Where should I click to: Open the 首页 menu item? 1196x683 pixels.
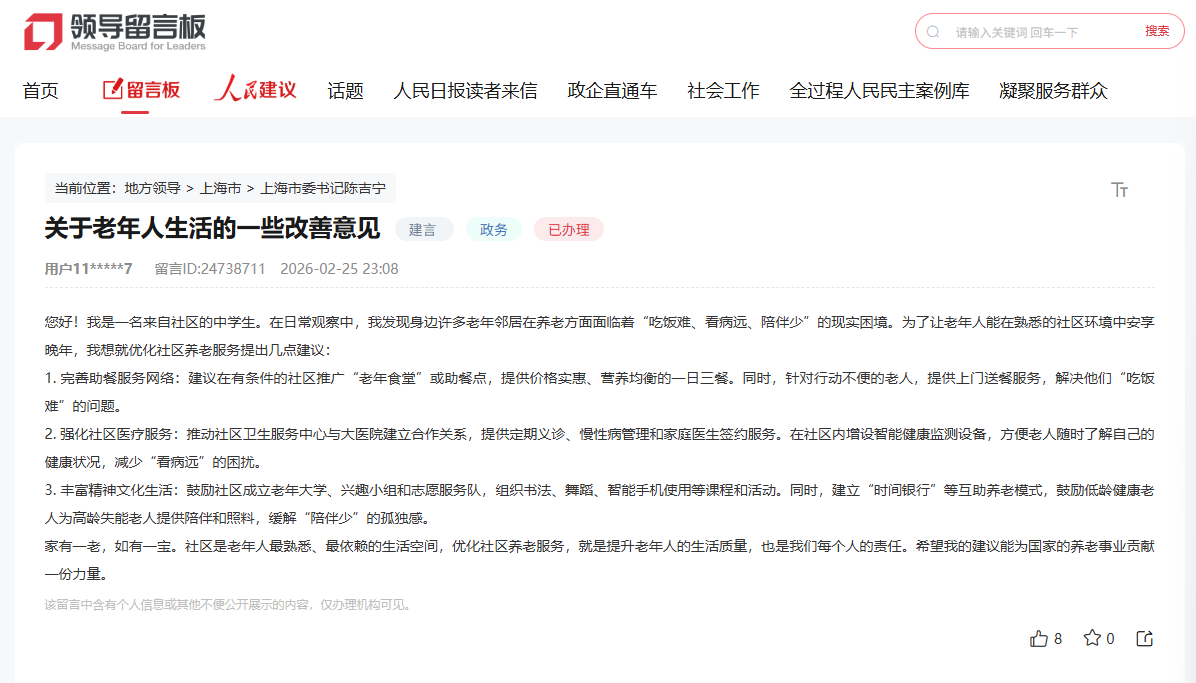[x=40, y=90]
